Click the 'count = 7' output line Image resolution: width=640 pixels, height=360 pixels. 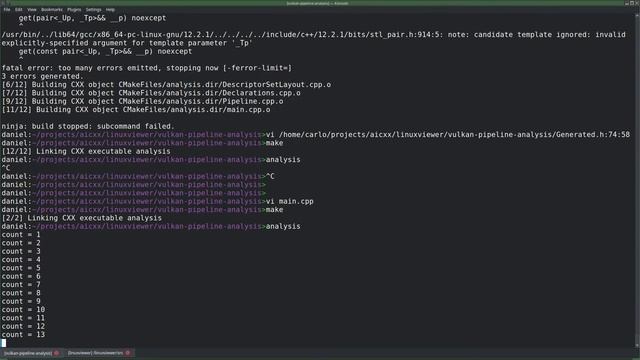coord(21,285)
